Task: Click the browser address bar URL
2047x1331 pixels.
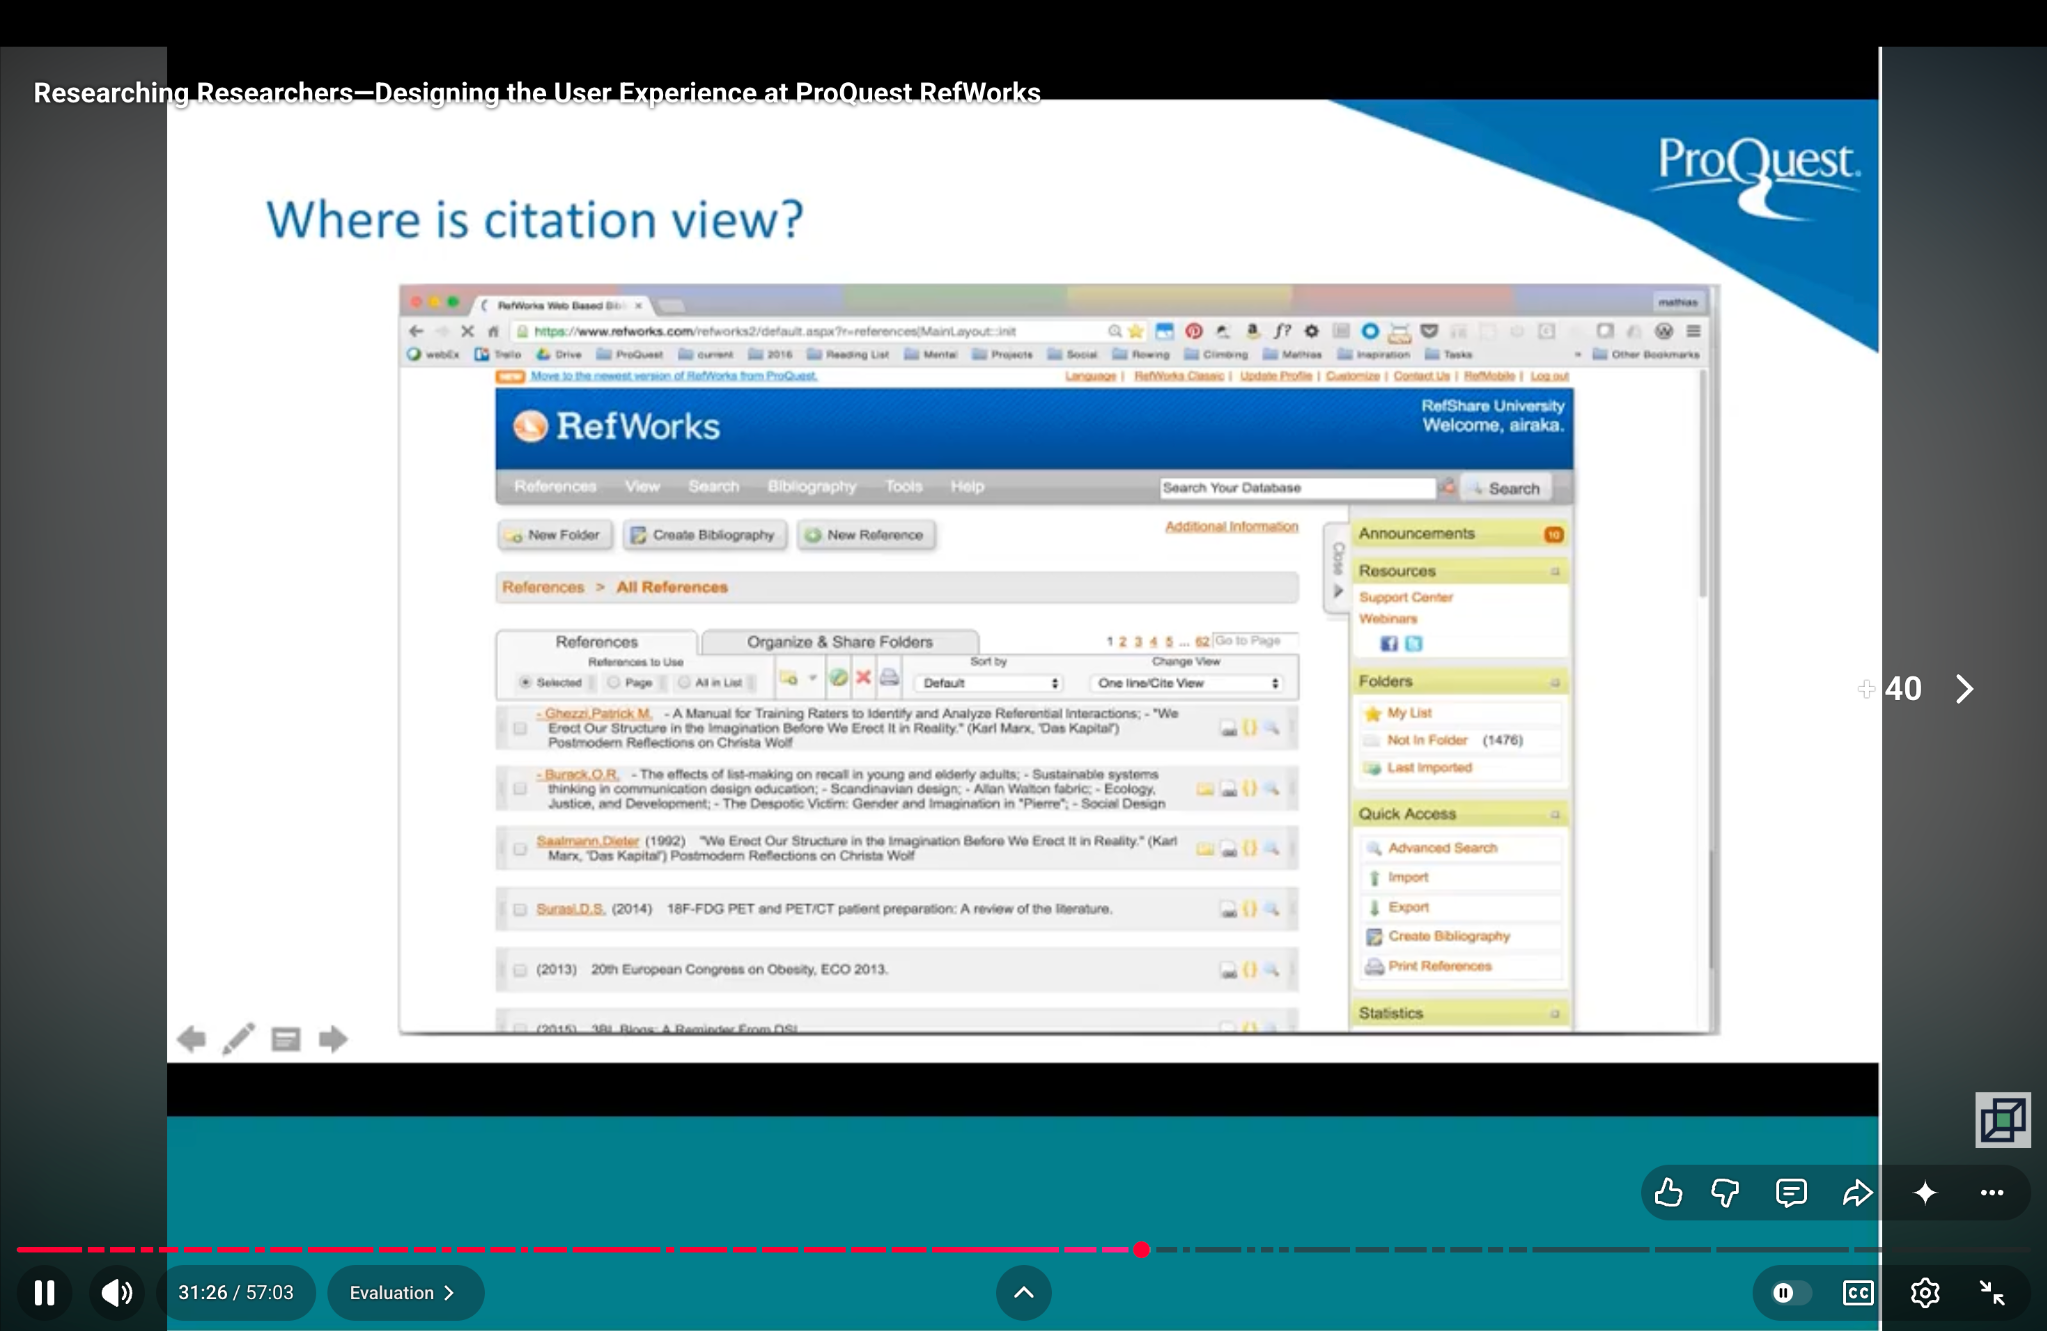Action: [775, 331]
